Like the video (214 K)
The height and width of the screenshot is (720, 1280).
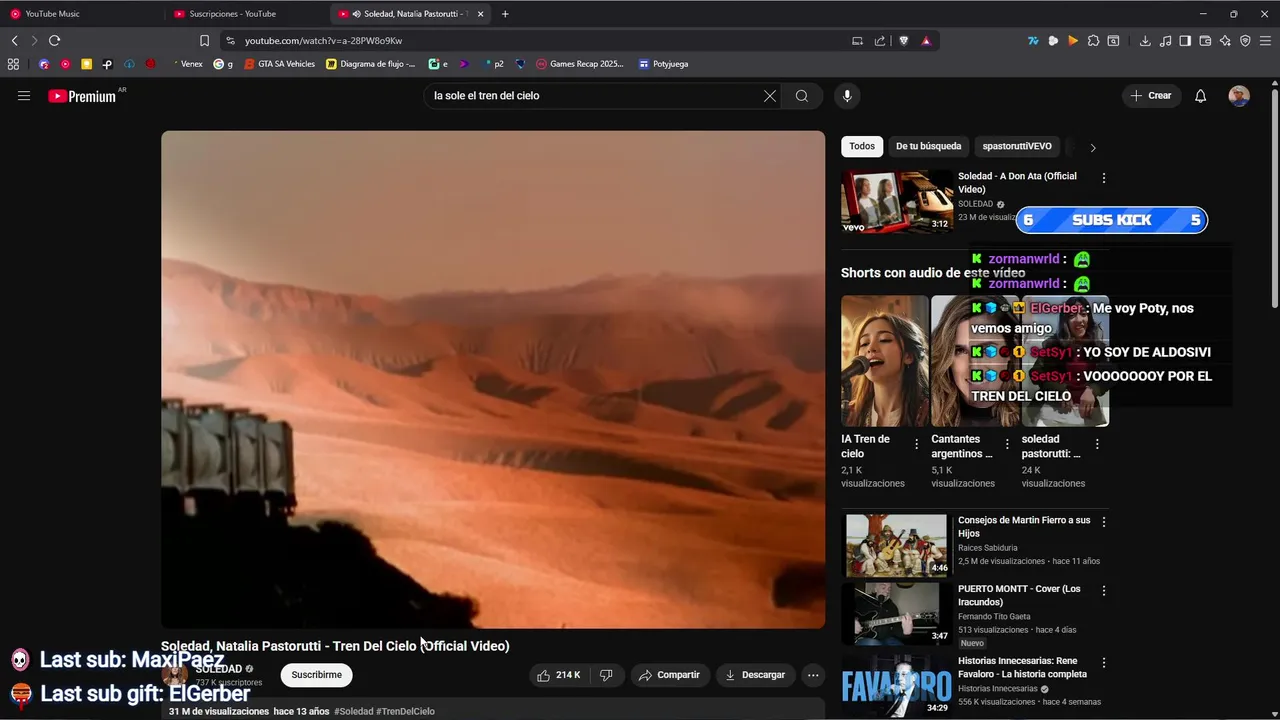point(558,675)
